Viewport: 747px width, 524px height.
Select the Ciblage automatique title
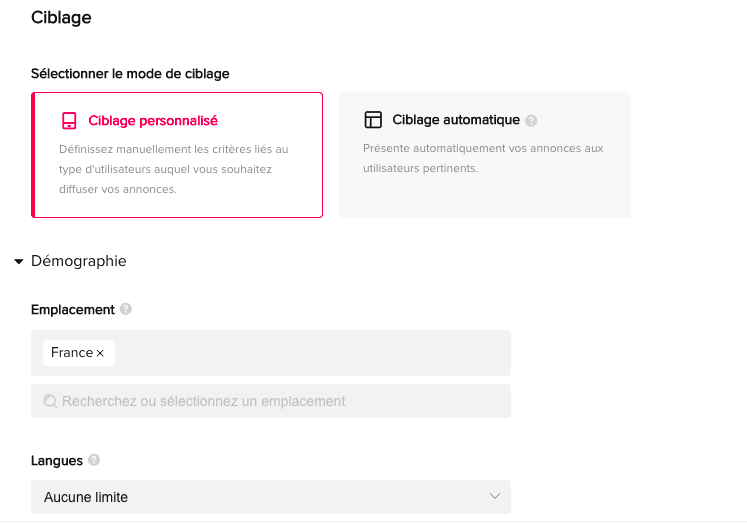tap(456, 120)
